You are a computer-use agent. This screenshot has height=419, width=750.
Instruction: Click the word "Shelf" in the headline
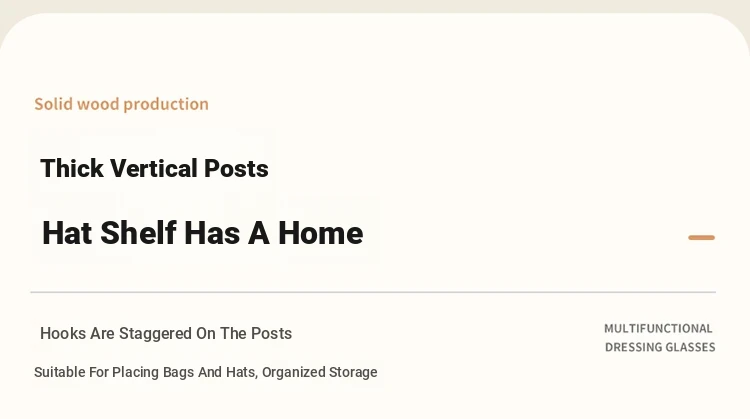coord(138,233)
